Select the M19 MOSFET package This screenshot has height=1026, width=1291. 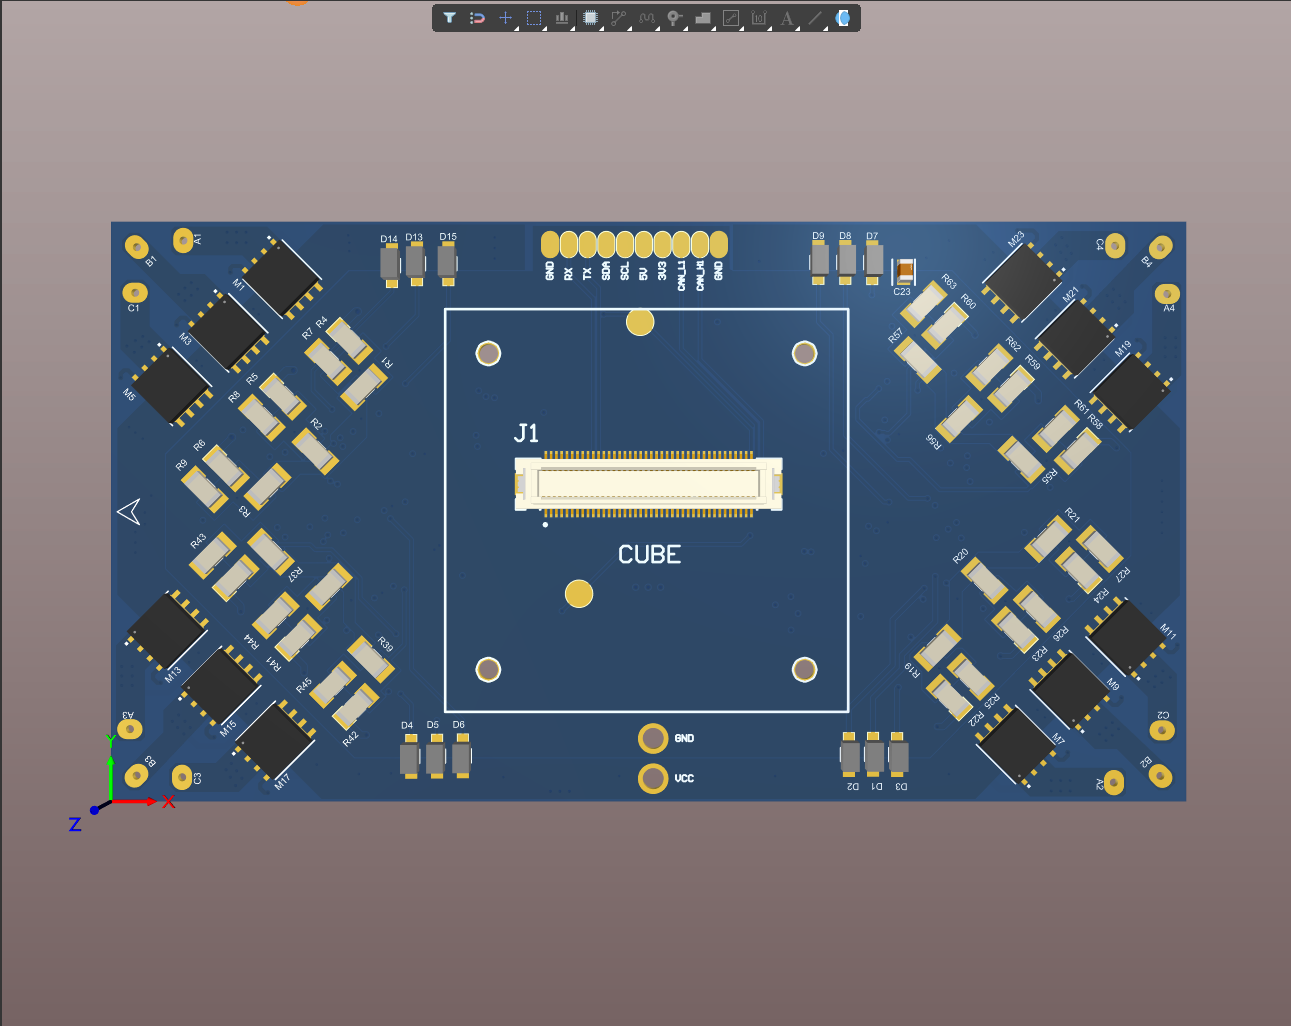point(1131,392)
